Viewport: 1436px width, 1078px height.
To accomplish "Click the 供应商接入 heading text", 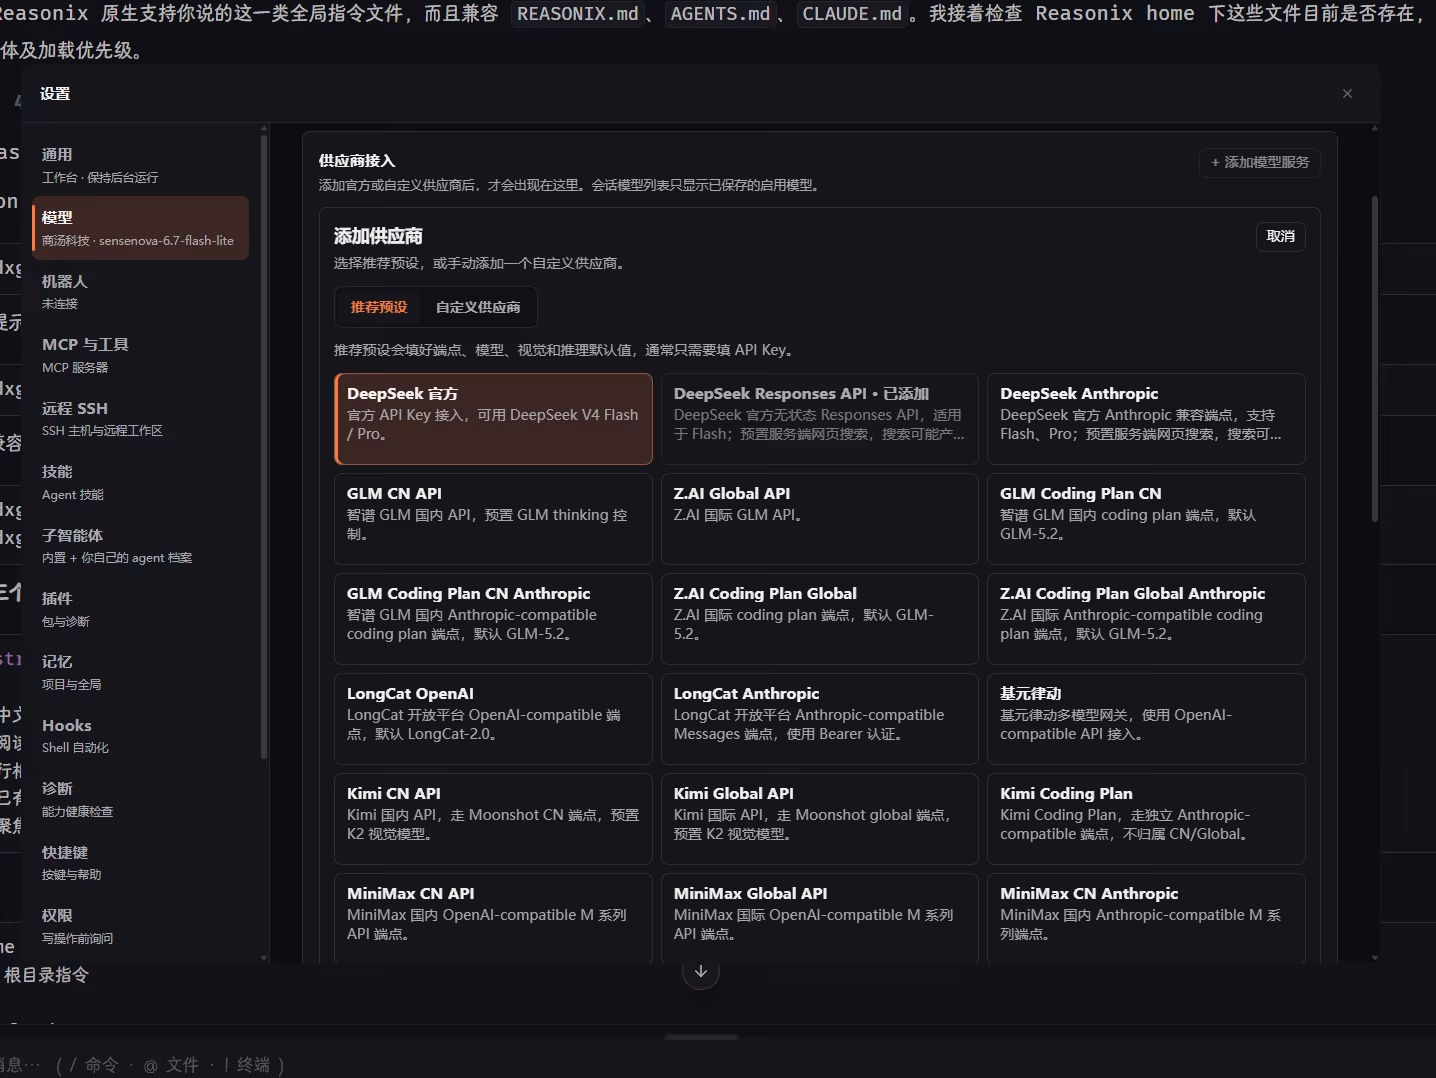I will click(x=357, y=160).
